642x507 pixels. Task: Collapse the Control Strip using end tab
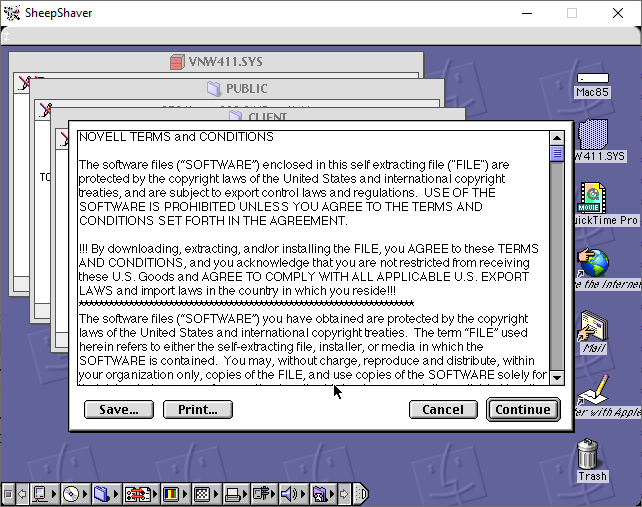point(361,494)
